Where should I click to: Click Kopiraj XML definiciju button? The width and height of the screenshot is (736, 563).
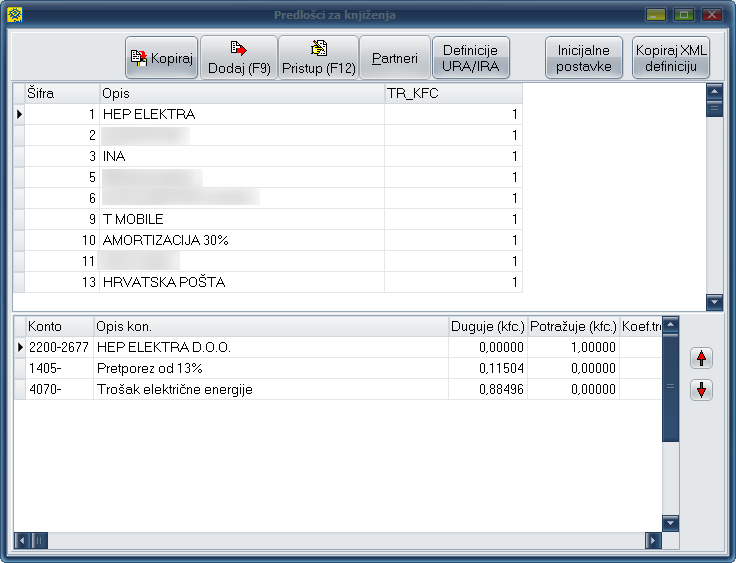(x=672, y=58)
